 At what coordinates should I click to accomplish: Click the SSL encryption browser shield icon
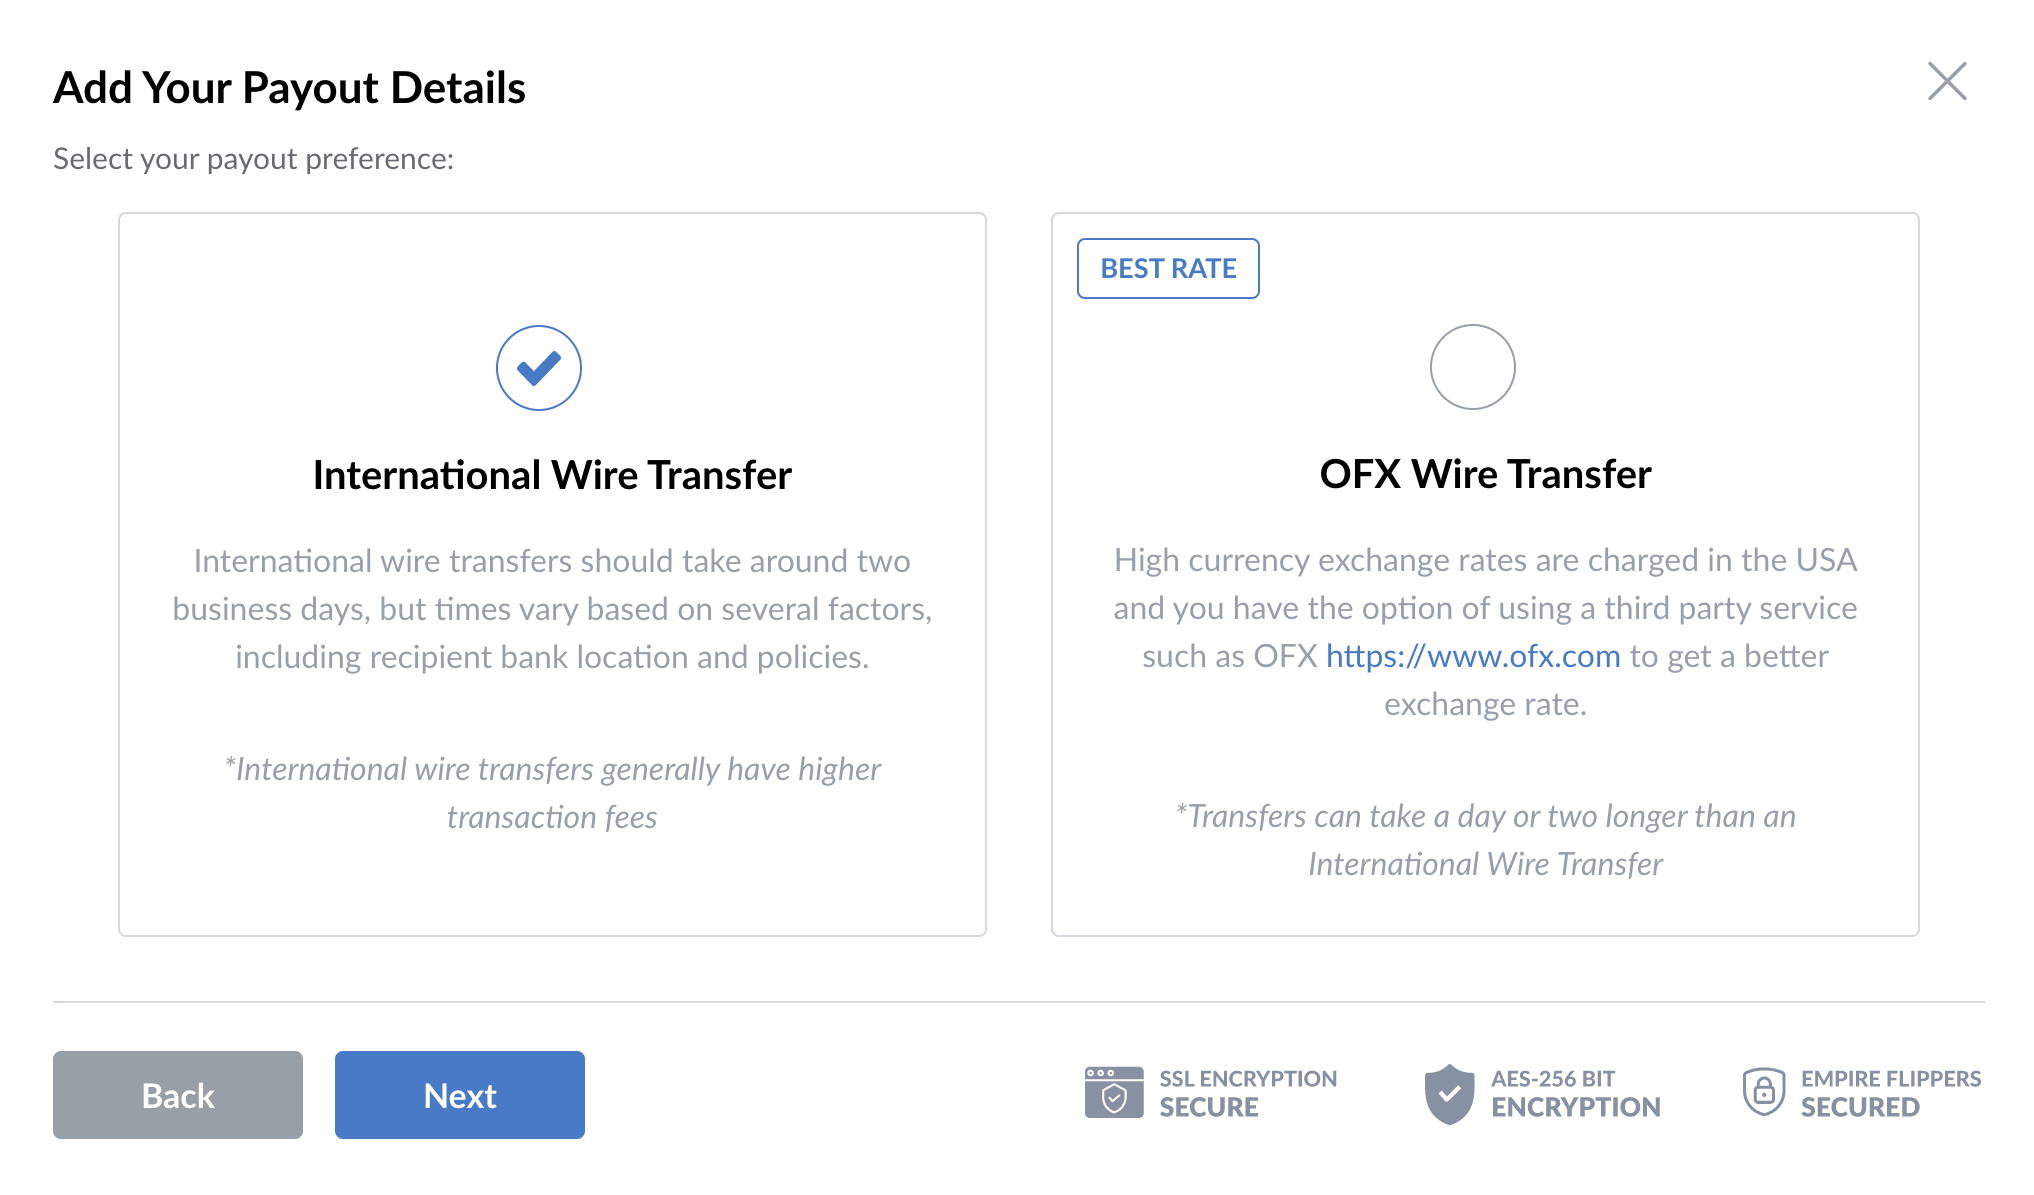coord(1114,1093)
